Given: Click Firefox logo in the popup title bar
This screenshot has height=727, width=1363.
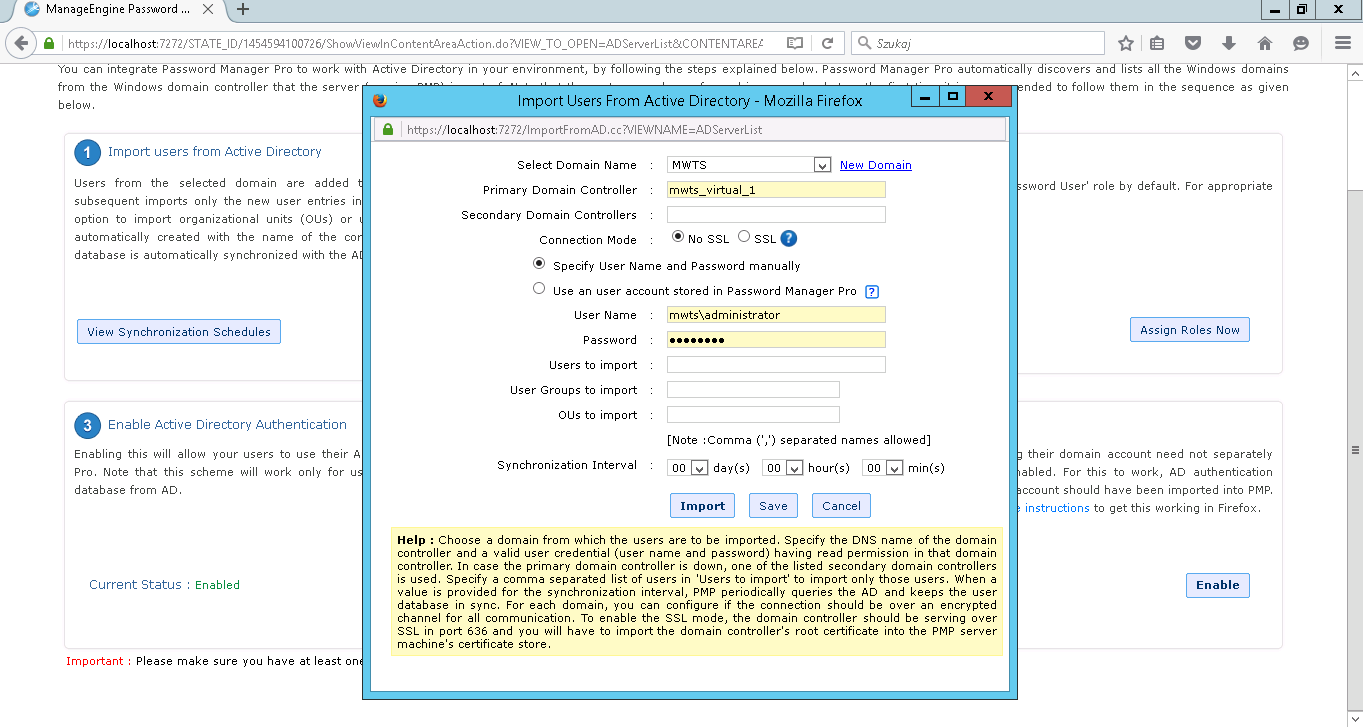Looking at the screenshot, I should (379, 100).
